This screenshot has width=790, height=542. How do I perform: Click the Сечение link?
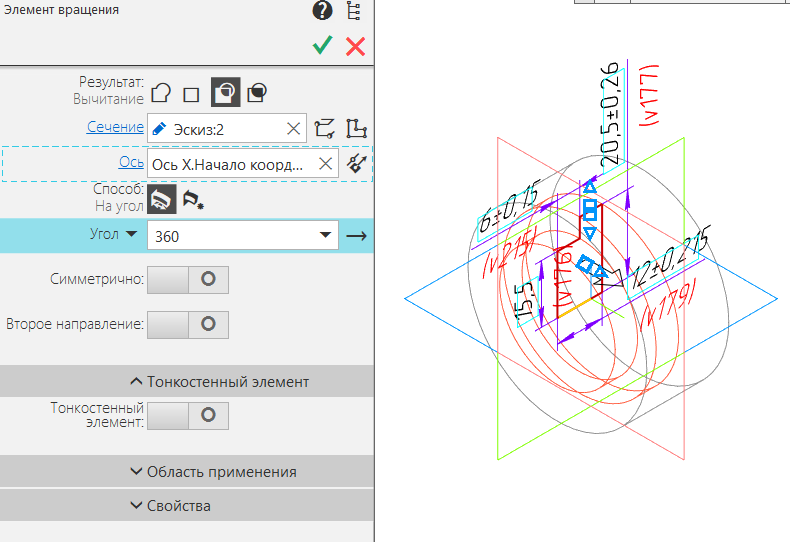pos(115,127)
